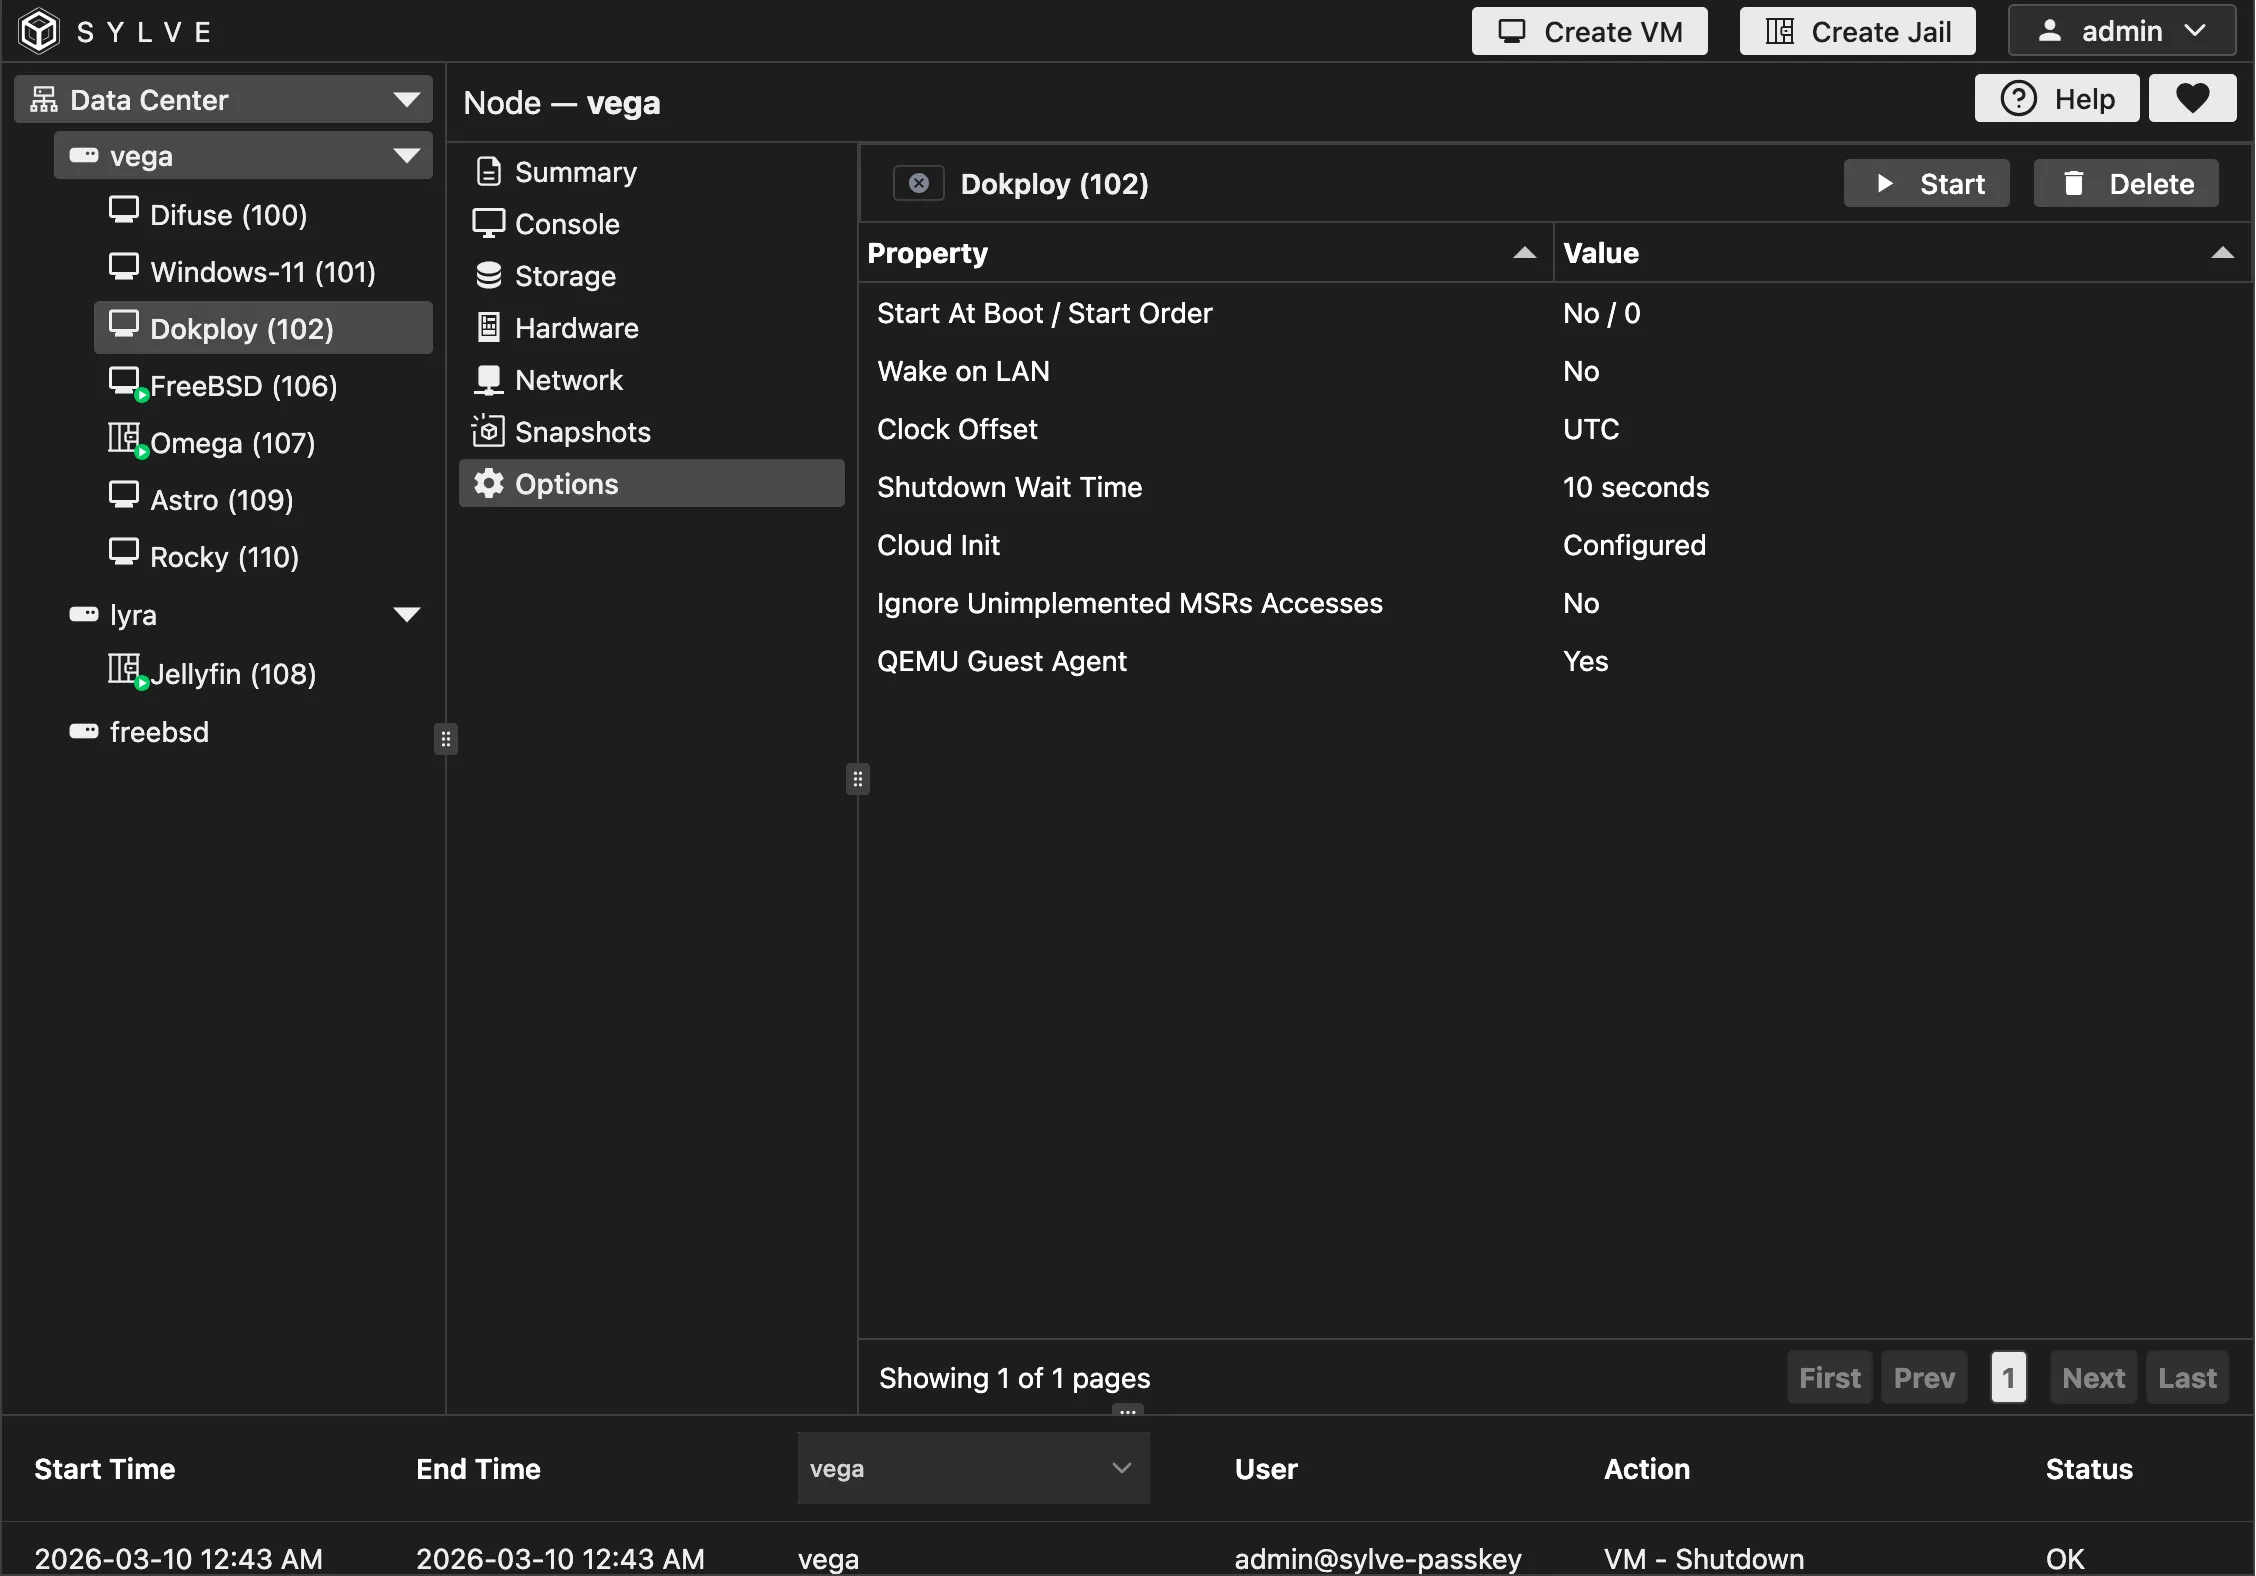Click the Hardware chip icon entry

pyautogui.click(x=488, y=328)
